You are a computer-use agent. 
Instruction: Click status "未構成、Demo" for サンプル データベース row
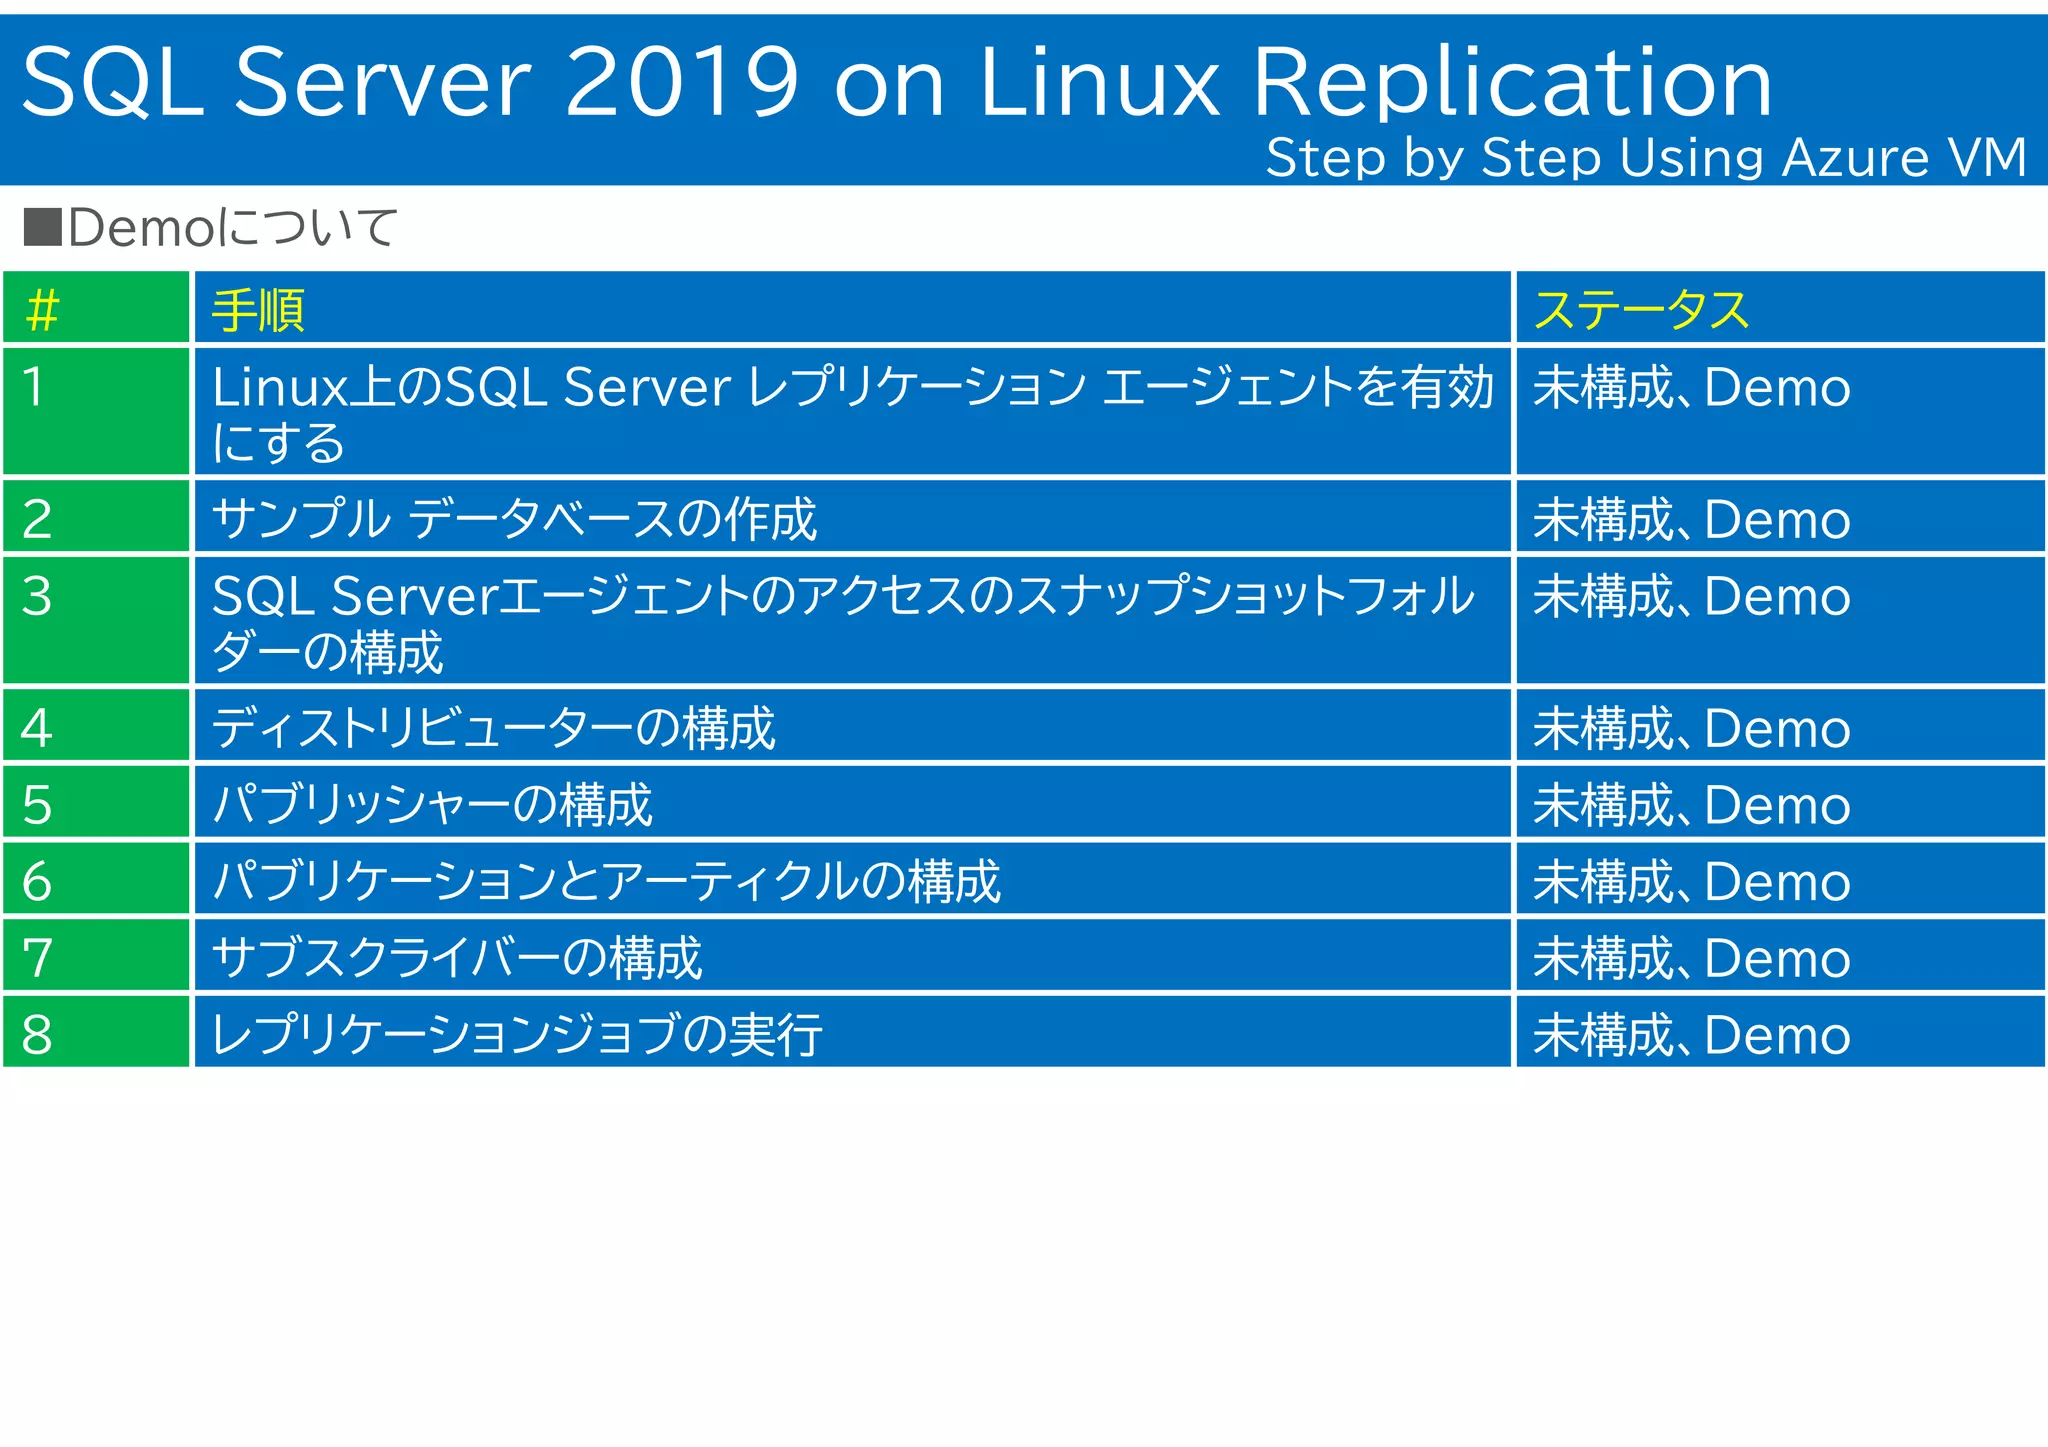tap(1780, 516)
